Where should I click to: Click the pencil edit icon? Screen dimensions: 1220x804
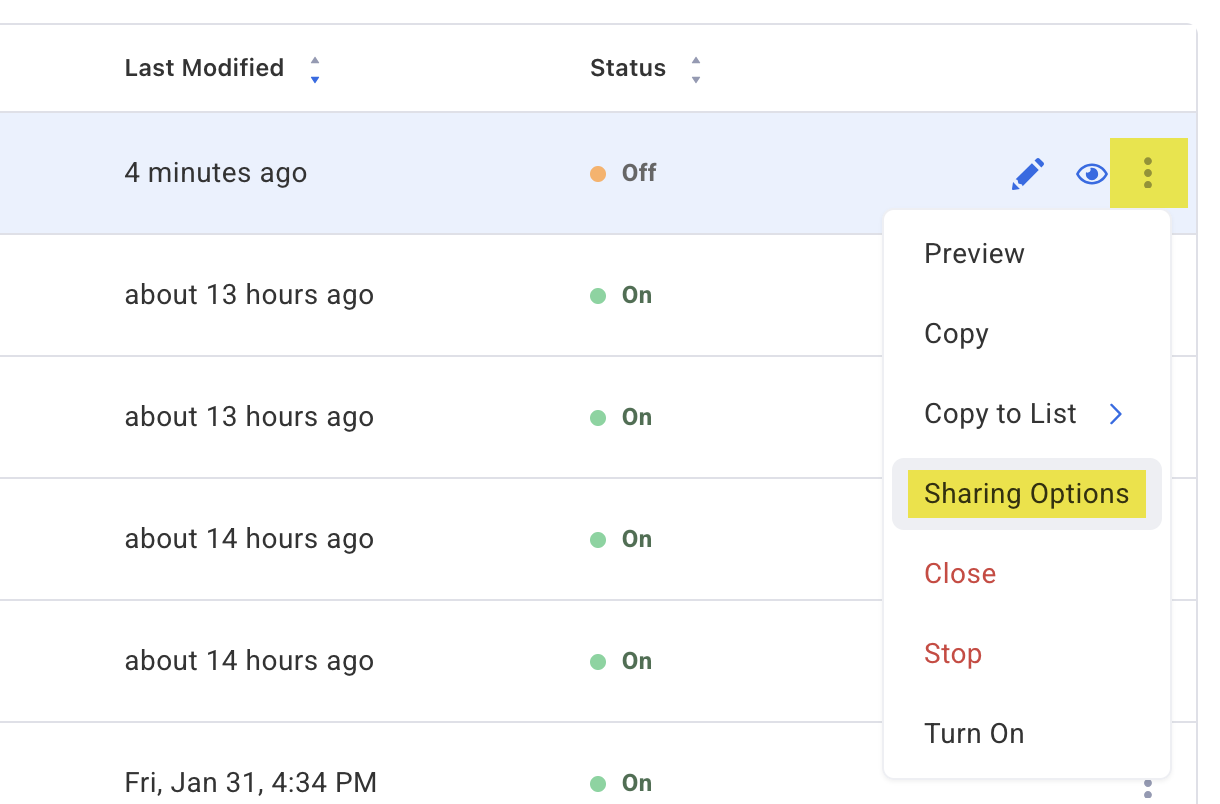pos(1027,173)
